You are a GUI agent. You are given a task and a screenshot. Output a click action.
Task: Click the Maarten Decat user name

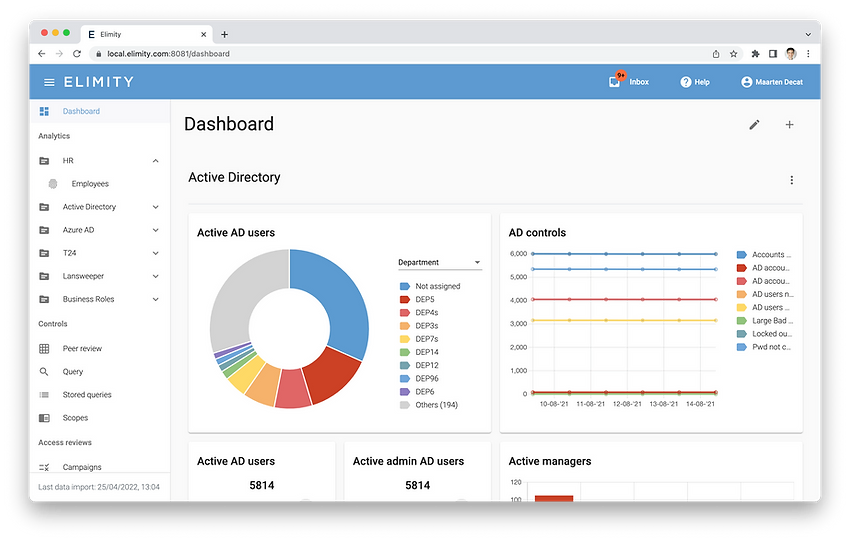coord(779,82)
